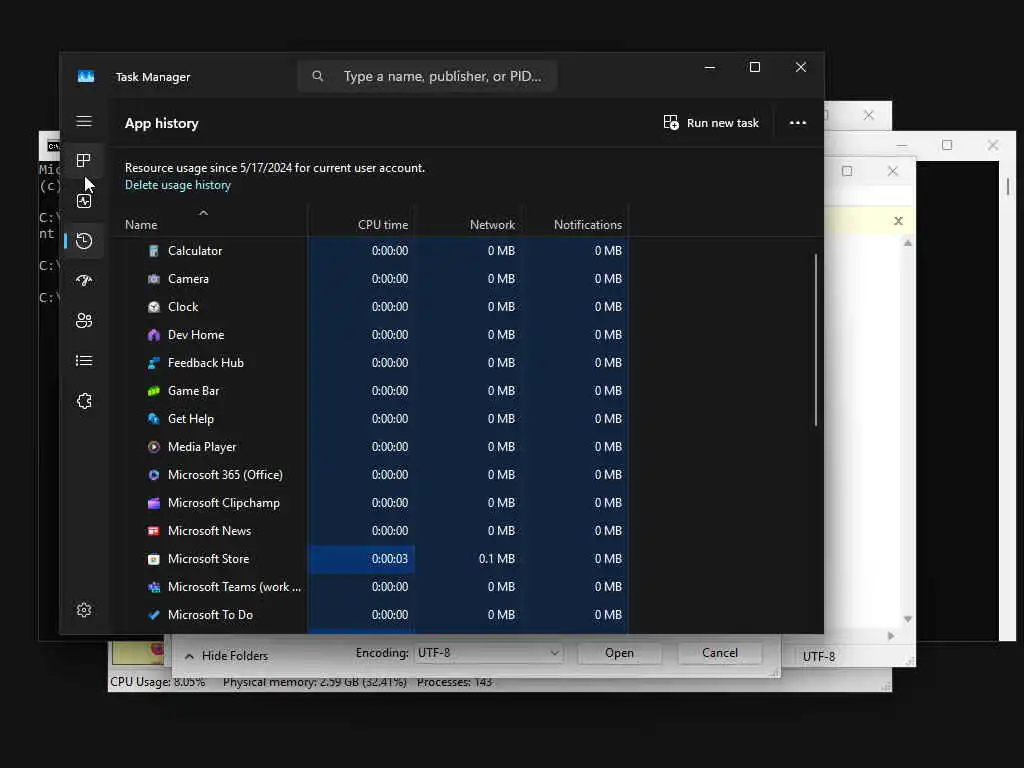Select the Microsoft Teams (work ... row name
Viewport: 1024px width, 768px height.
[x=234, y=587]
